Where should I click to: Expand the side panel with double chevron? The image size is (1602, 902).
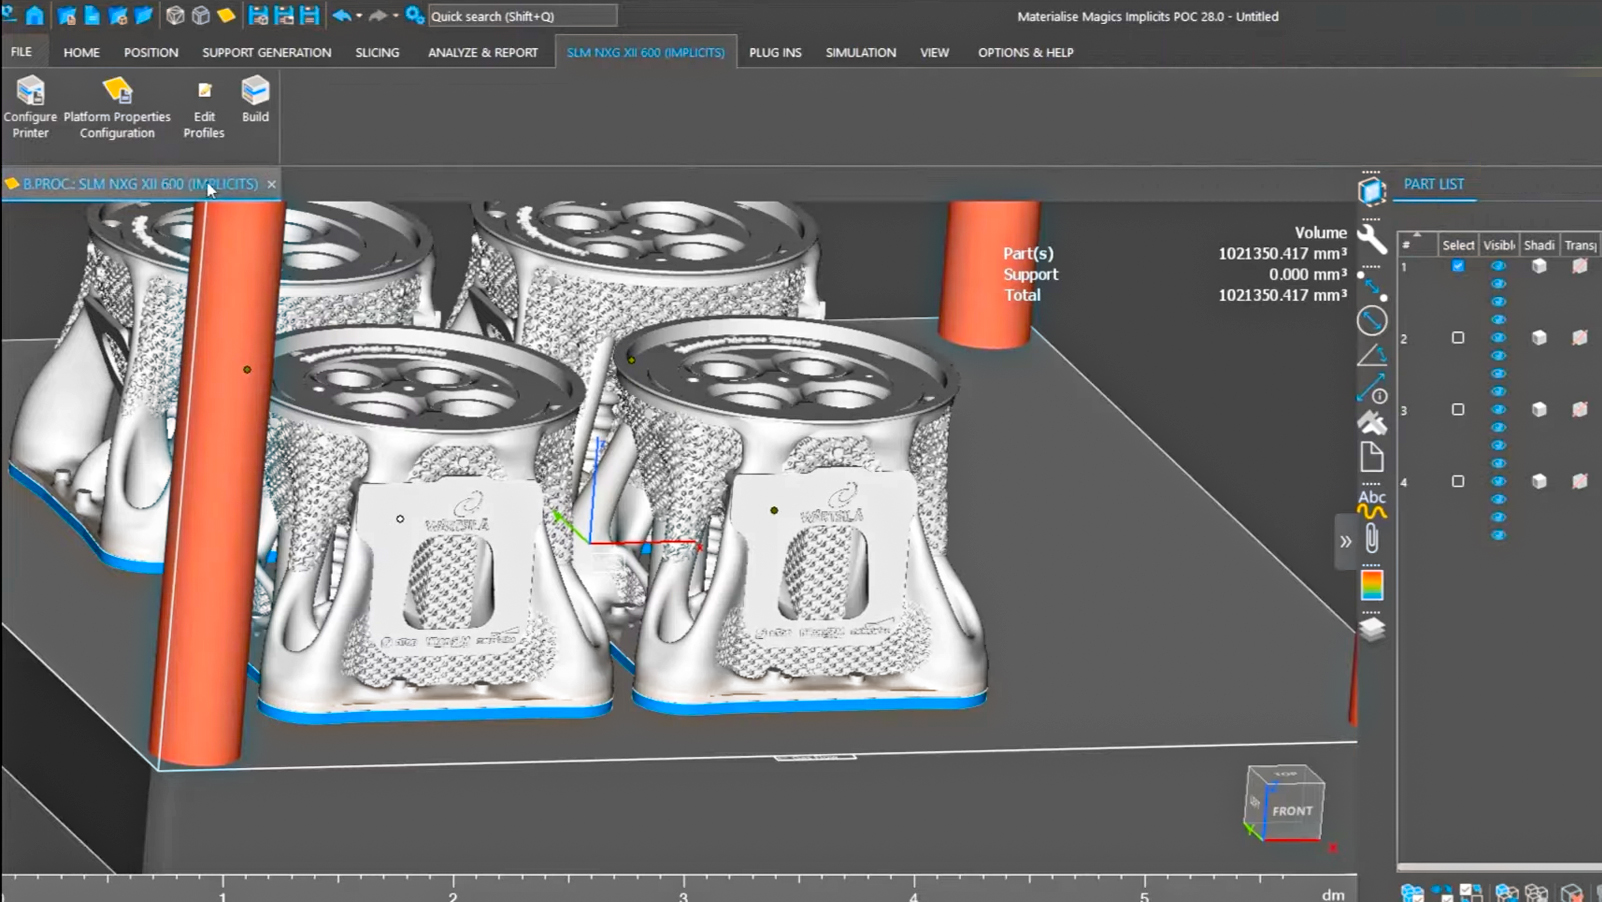[x=1345, y=541]
